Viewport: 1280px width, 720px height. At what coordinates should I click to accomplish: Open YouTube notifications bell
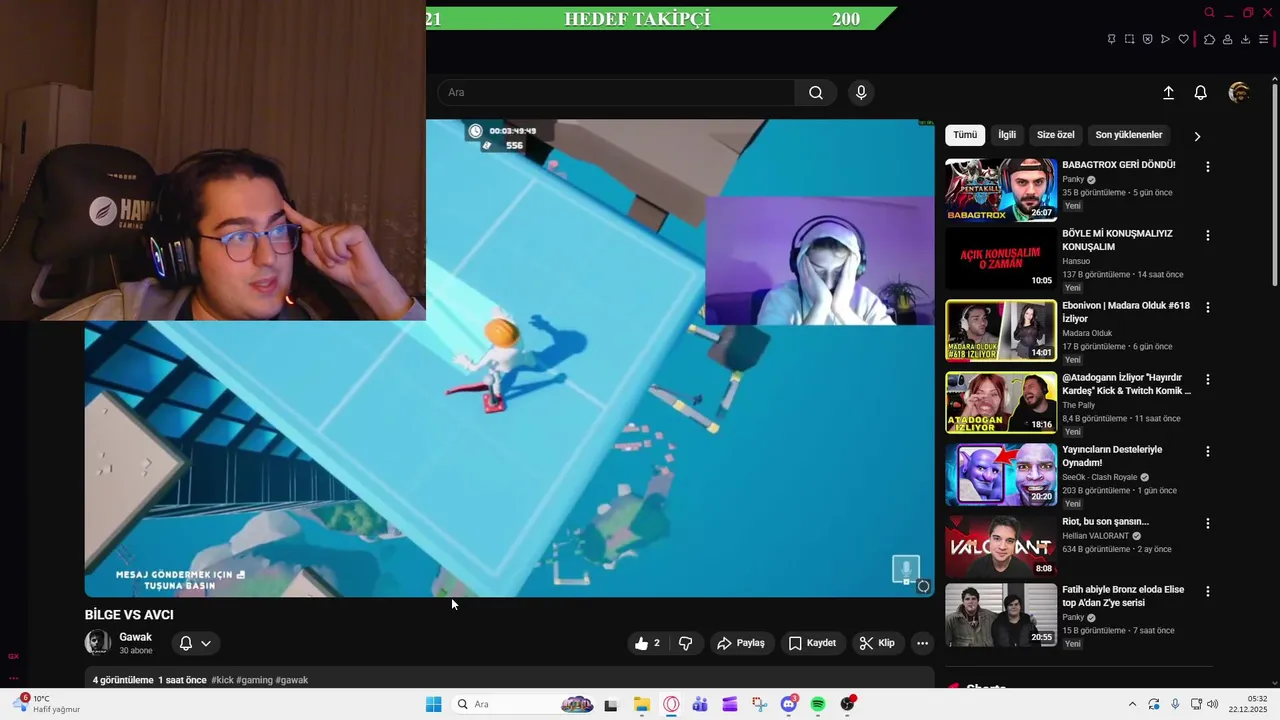click(x=1201, y=93)
